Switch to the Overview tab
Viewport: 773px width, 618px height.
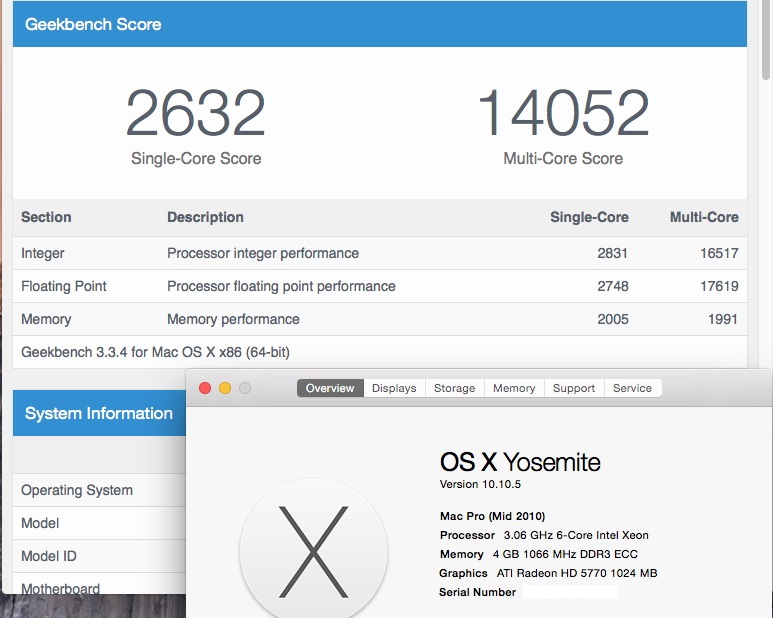[x=330, y=388]
